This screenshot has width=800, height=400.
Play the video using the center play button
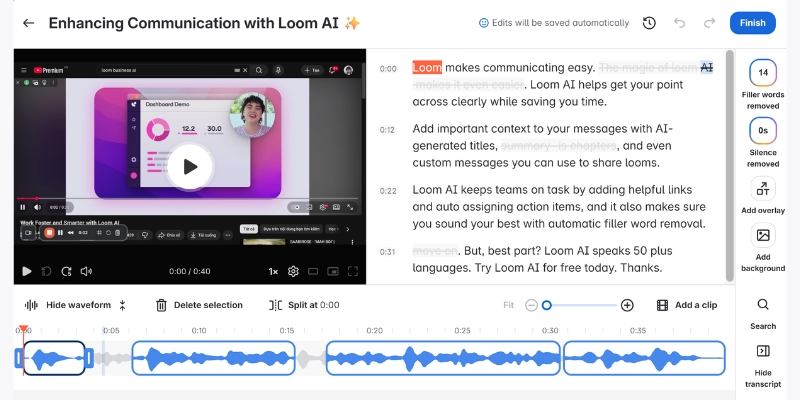click(190, 167)
